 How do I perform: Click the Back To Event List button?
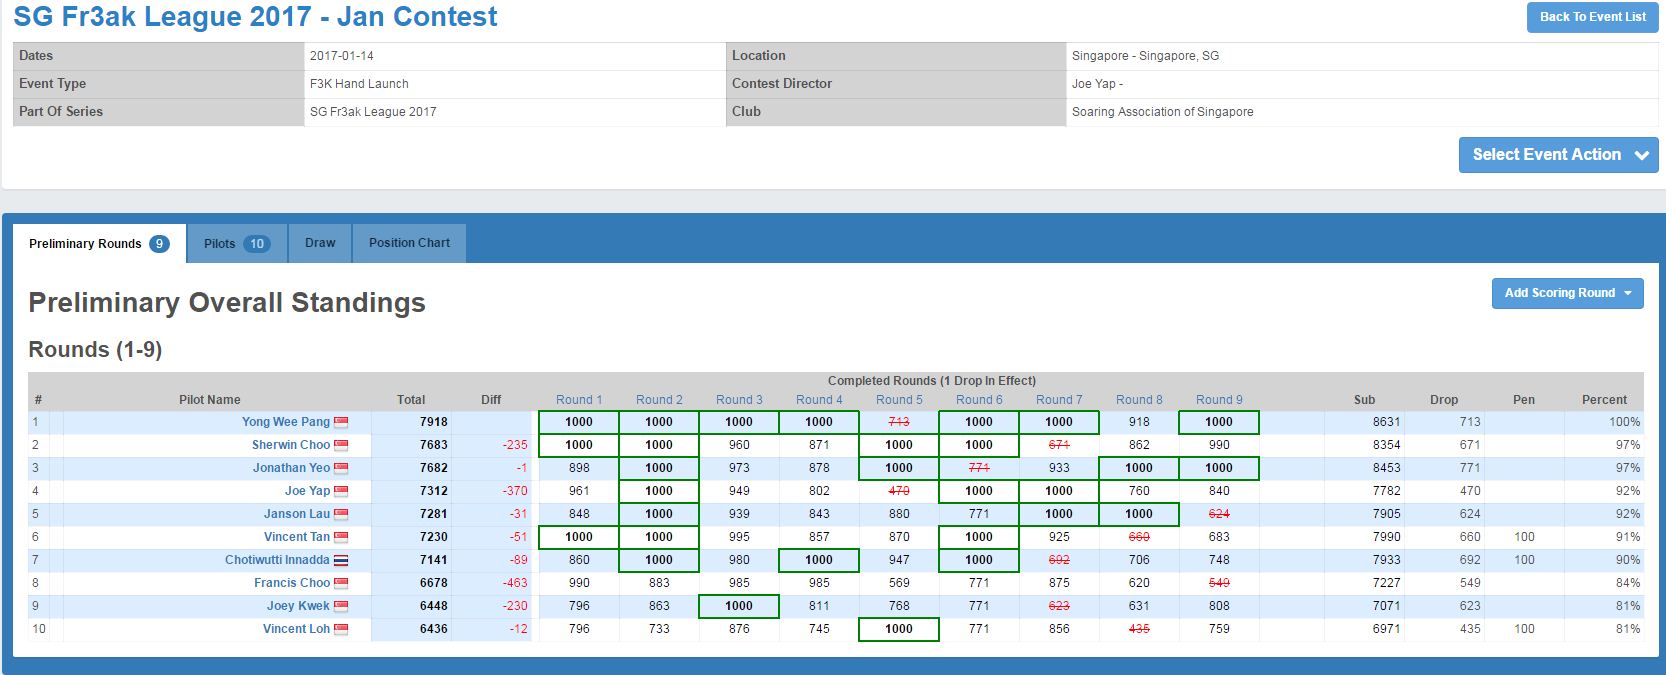point(1592,17)
